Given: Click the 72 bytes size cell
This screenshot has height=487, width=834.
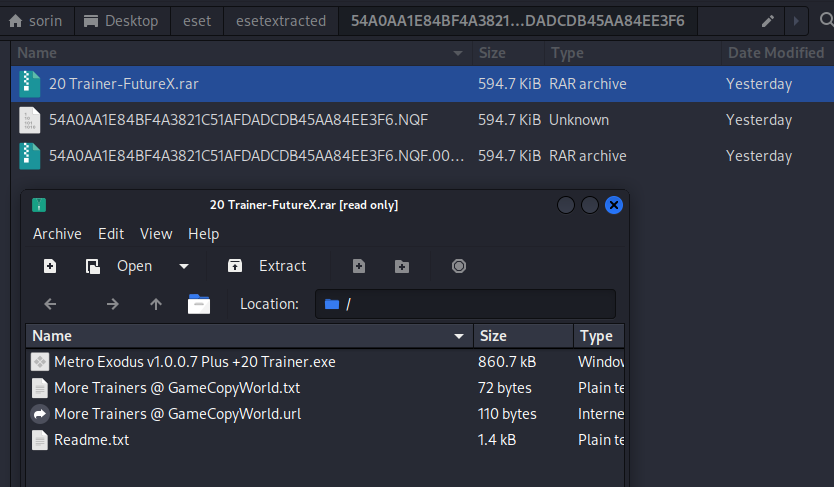Looking at the screenshot, I should point(505,388).
